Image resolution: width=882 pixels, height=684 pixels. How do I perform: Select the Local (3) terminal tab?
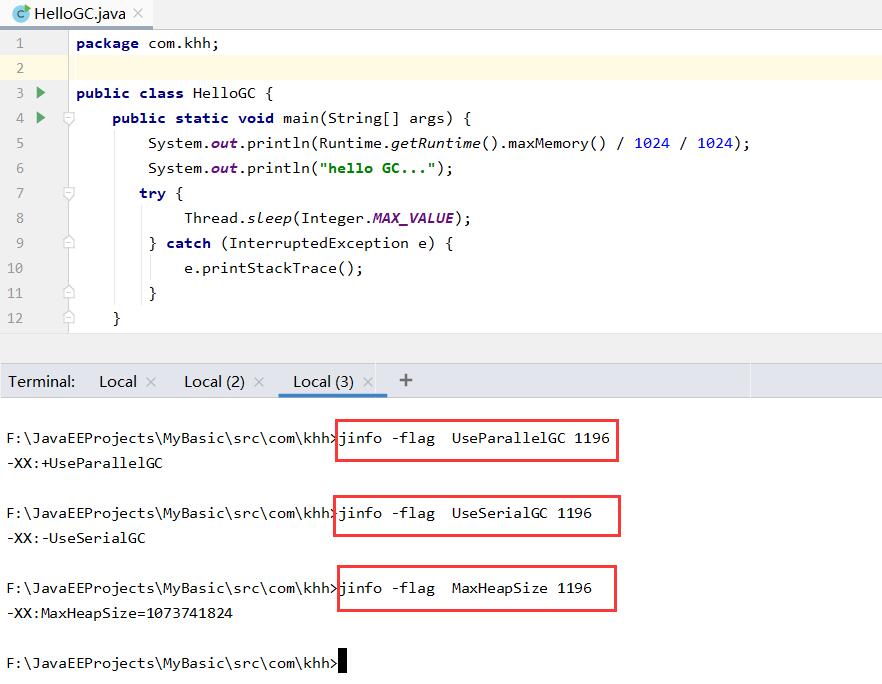coord(323,382)
